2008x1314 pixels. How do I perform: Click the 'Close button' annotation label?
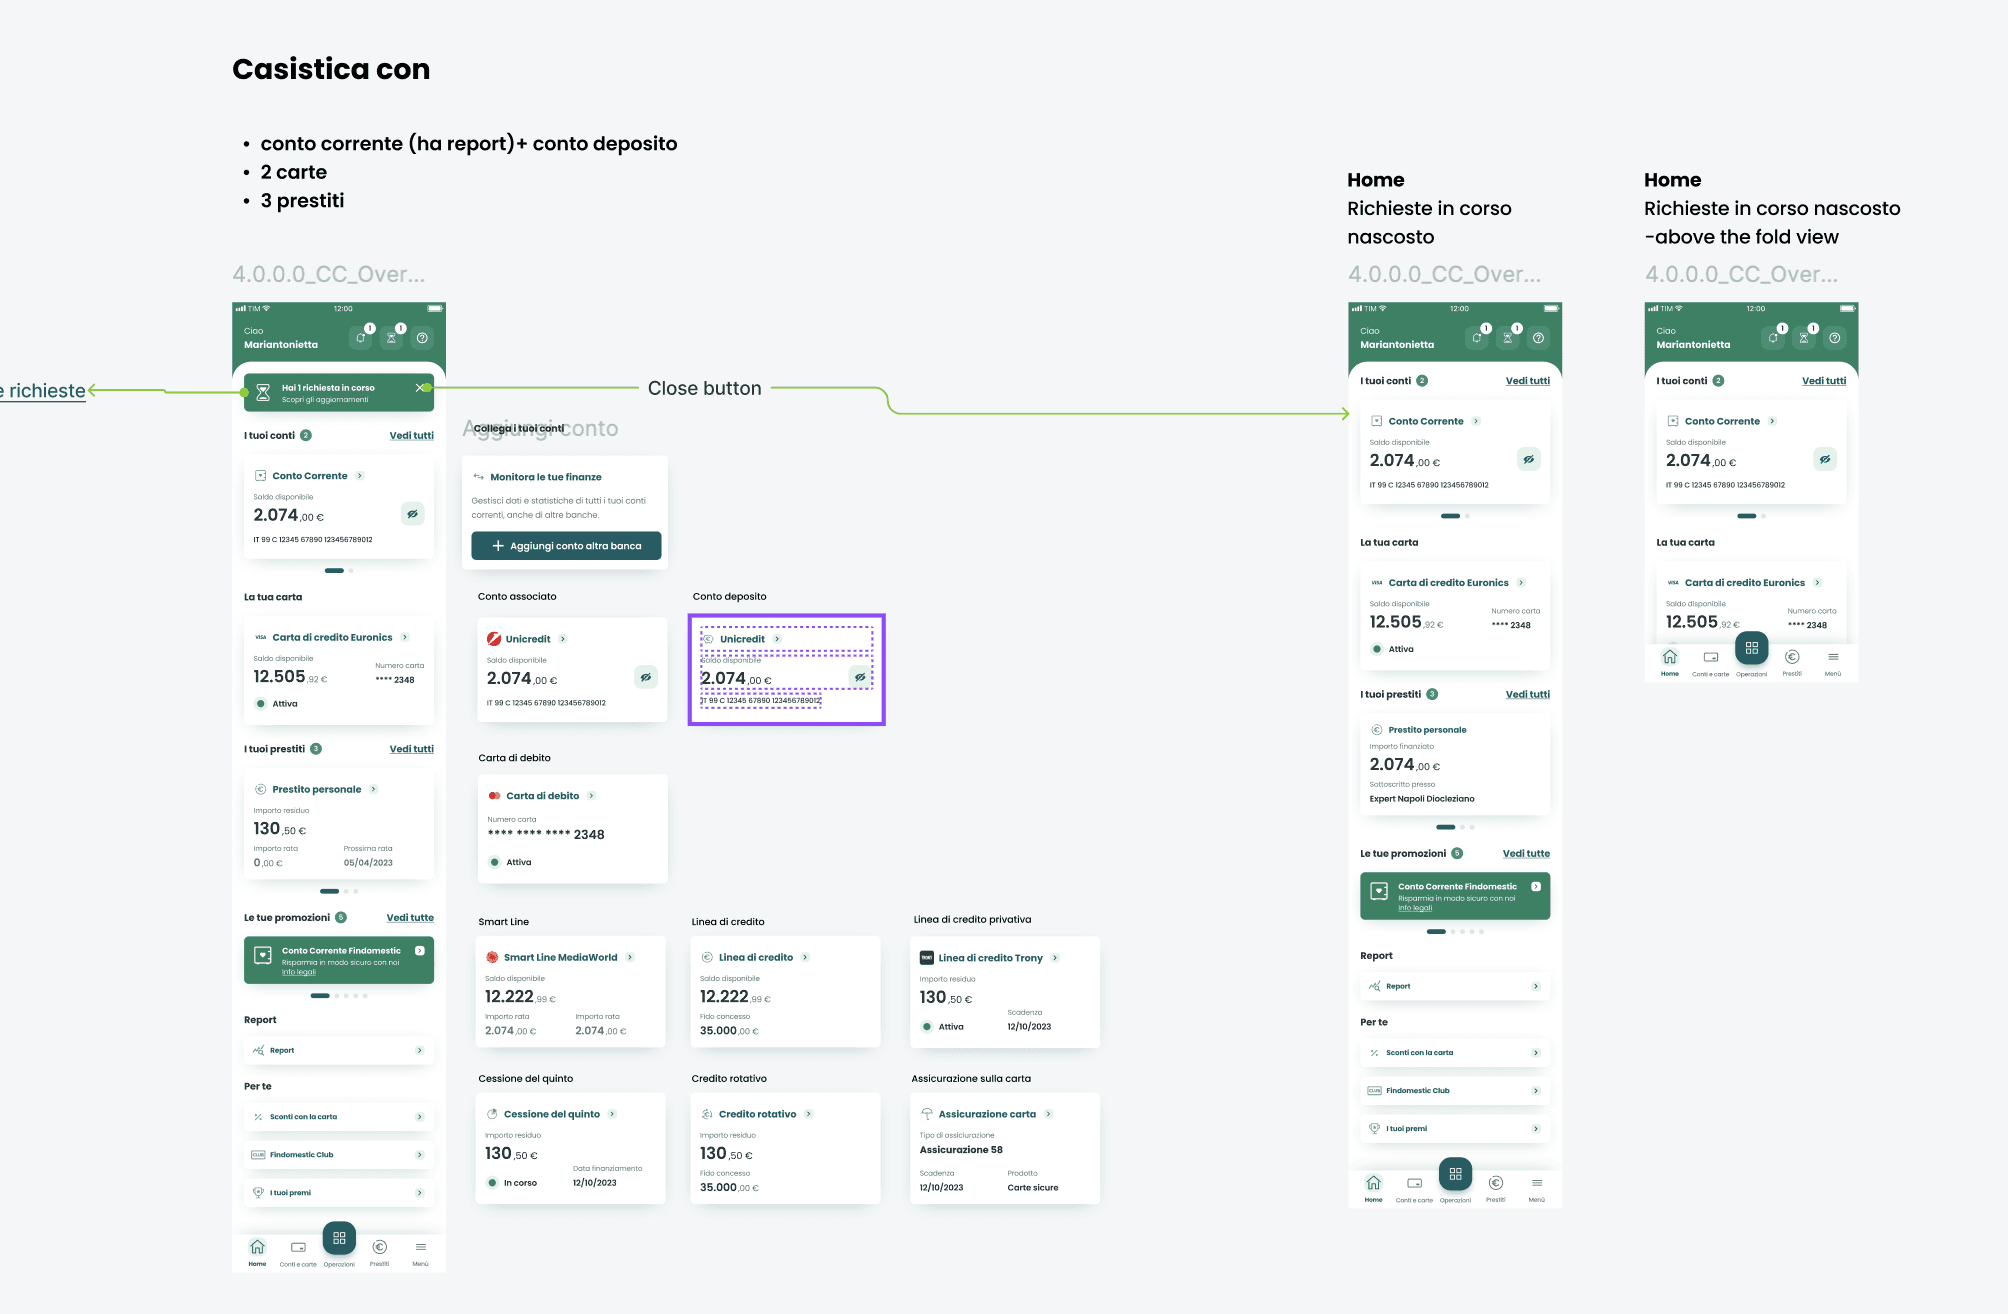(704, 388)
